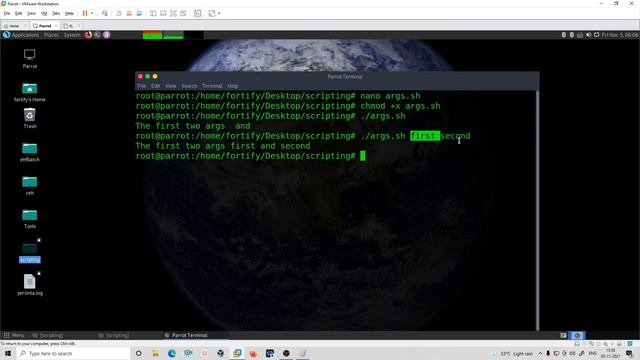Open fortify's Home folder icon
640x360 pixels.
[29, 92]
